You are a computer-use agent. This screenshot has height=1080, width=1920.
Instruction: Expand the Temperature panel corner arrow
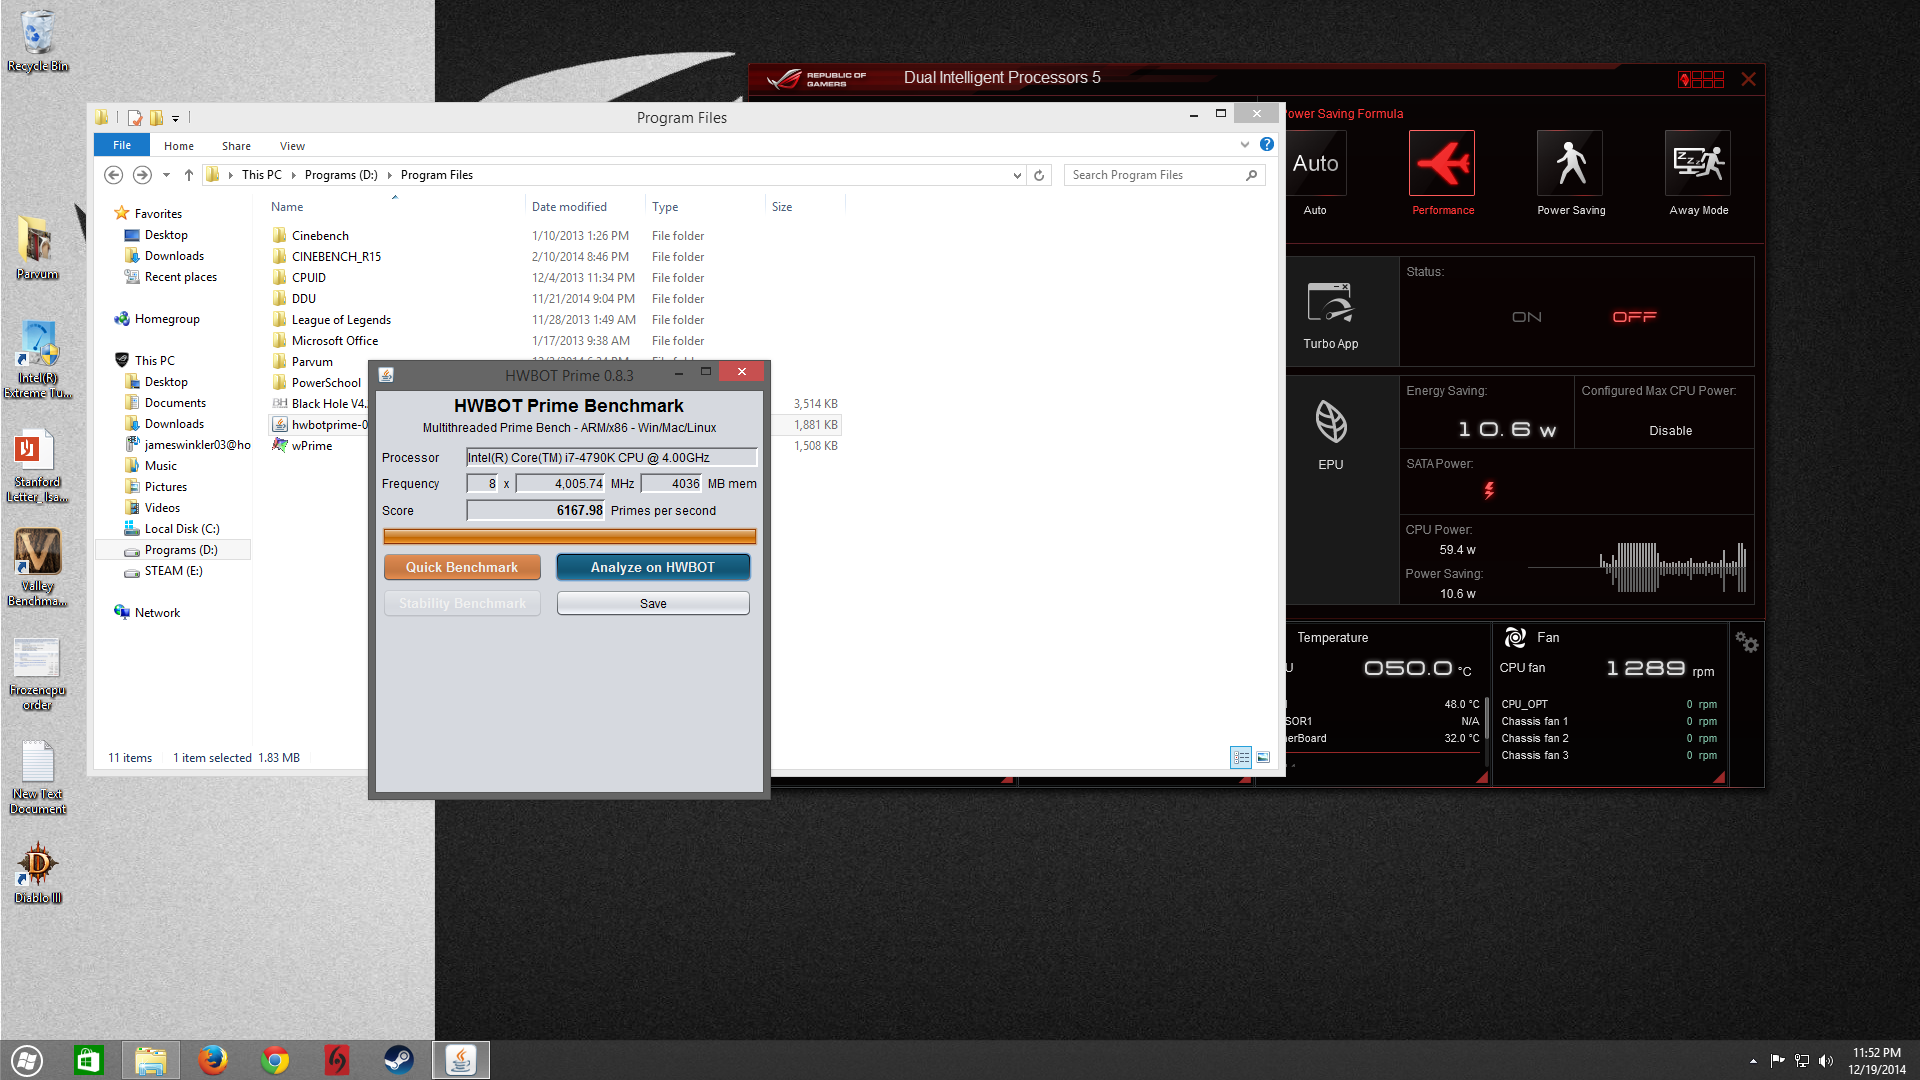tap(1482, 777)
